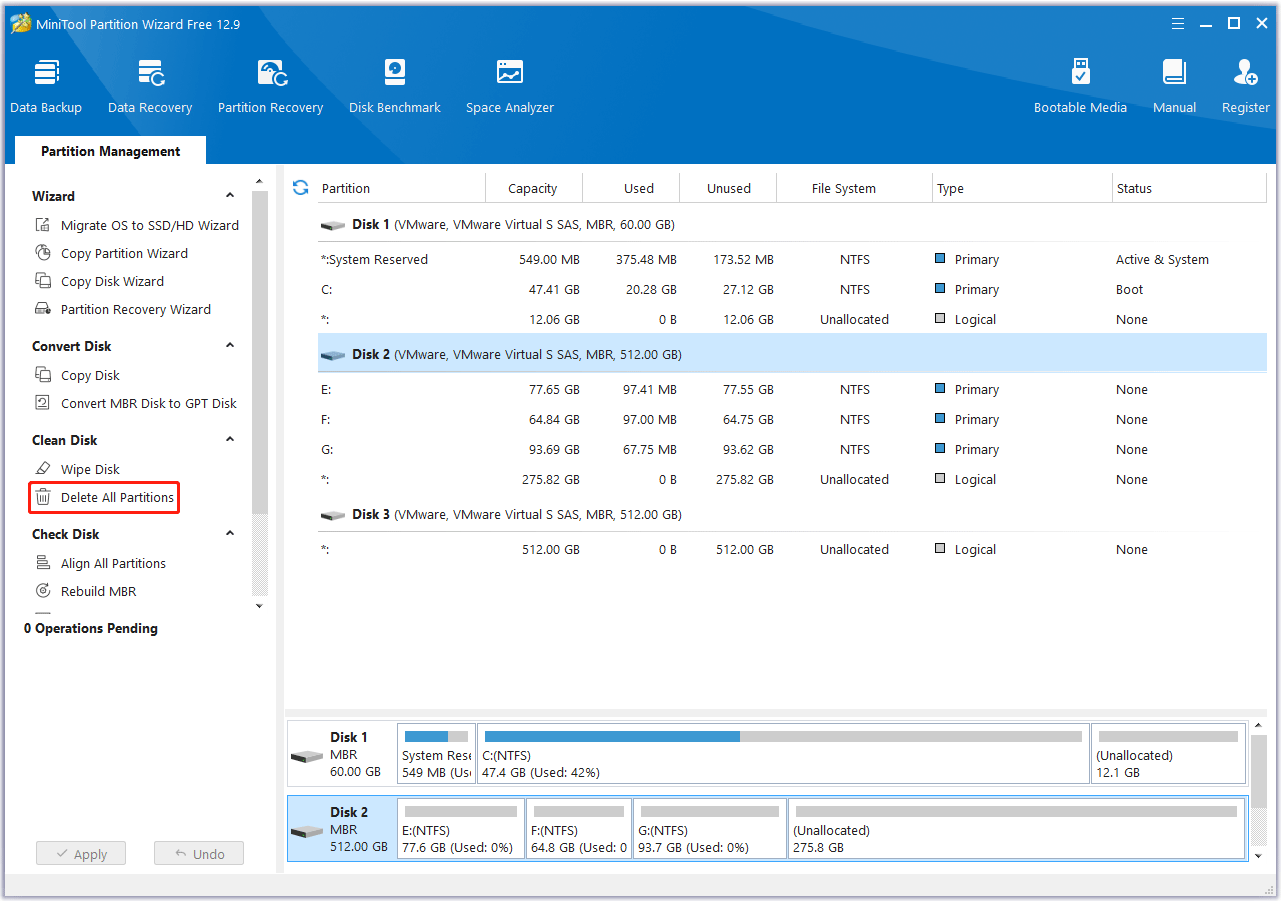Image resolution: width=1281 pixels, height=902 pixels.
Task: Click the Wipe Disk eraser icon
Action: click(x=43, y=469)
